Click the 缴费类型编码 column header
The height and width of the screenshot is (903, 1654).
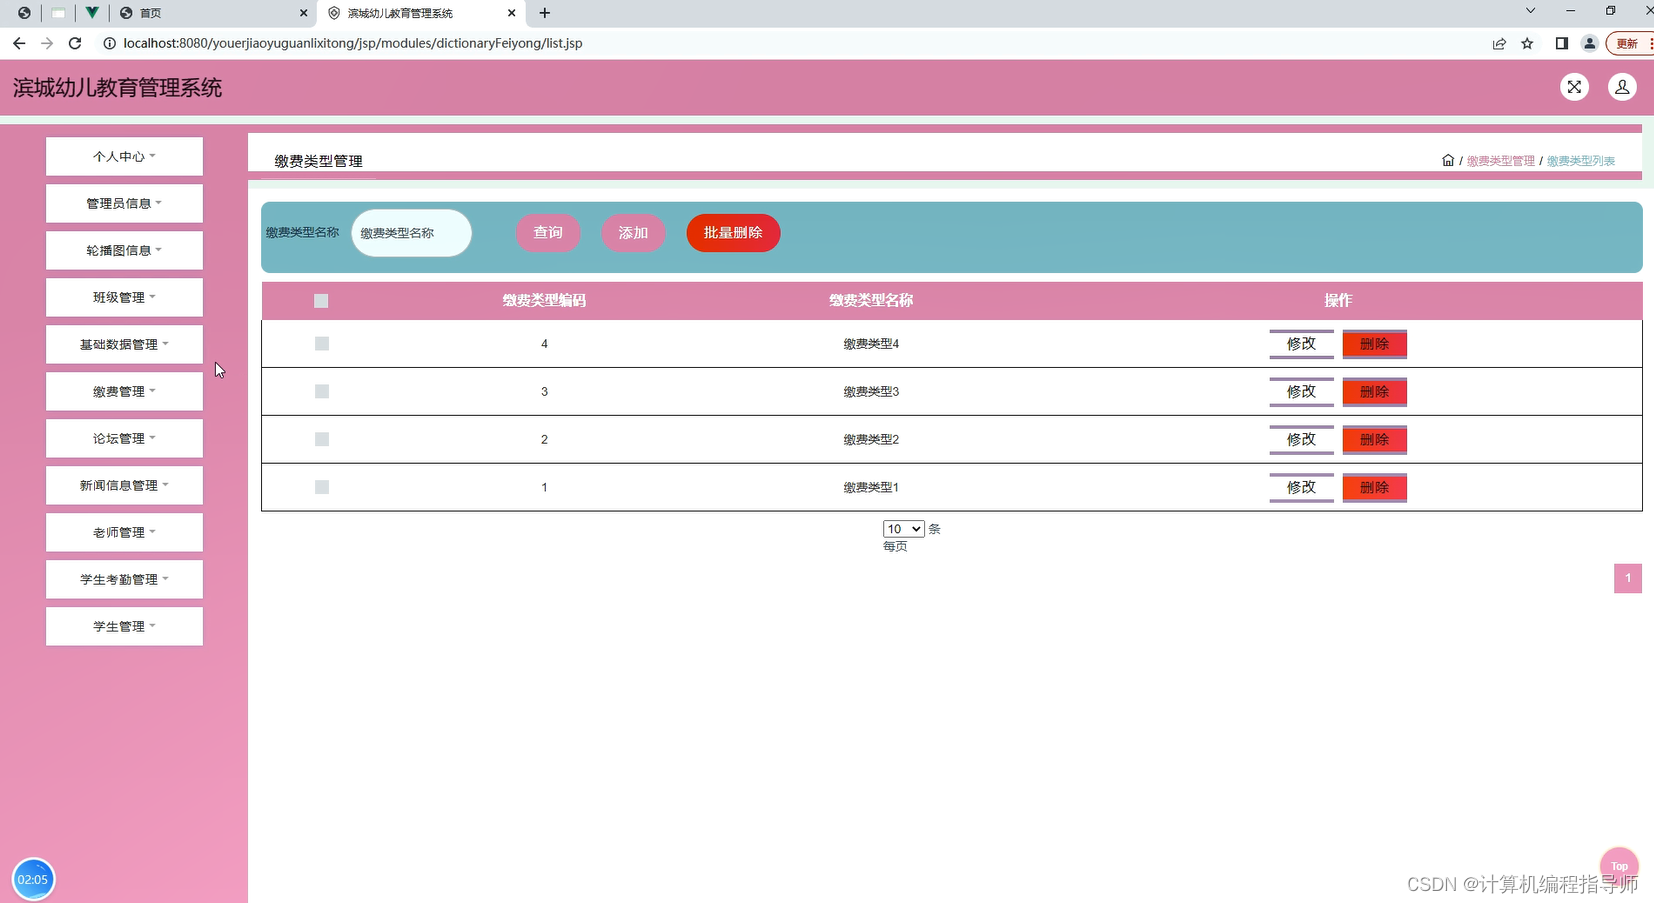(x=544, y=301)
